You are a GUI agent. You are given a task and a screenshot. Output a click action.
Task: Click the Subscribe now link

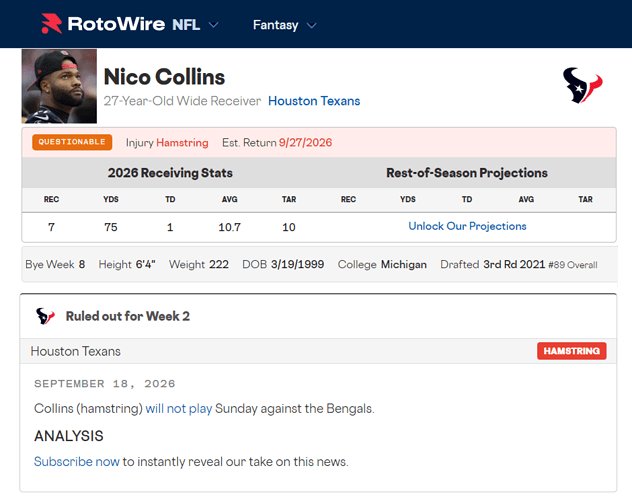(x=77, y=462)
